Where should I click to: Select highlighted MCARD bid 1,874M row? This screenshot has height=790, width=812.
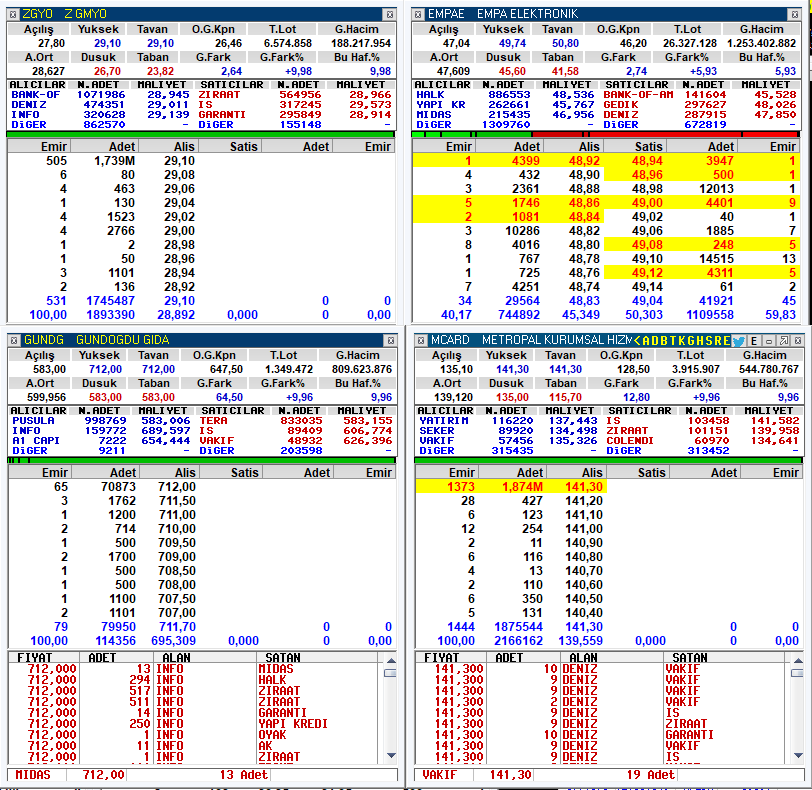[x=511, y=487]
